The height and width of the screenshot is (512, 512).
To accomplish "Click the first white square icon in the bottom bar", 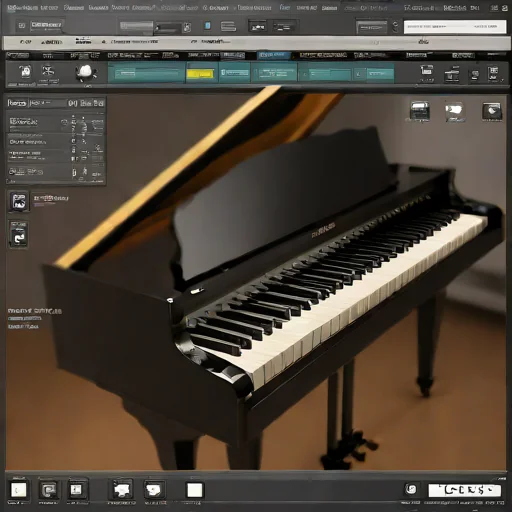I will 19,490.
